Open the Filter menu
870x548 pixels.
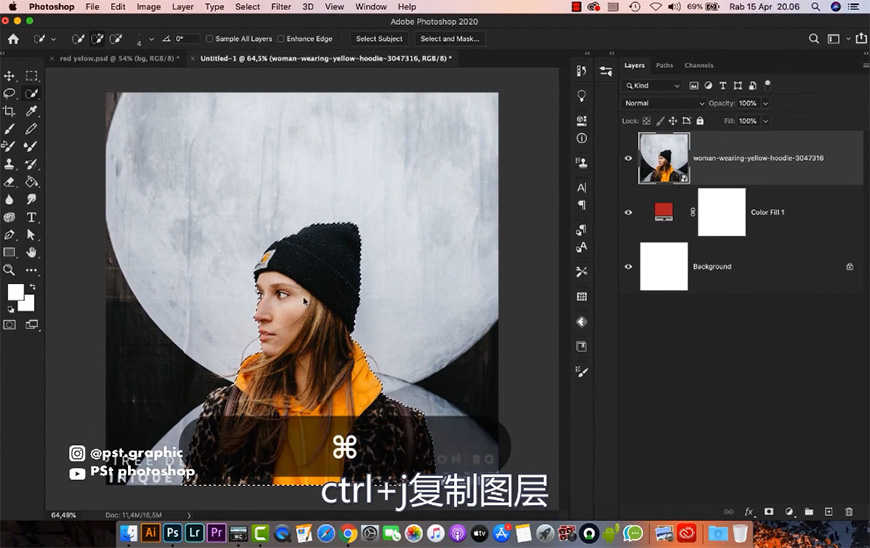tap(281, 7)
